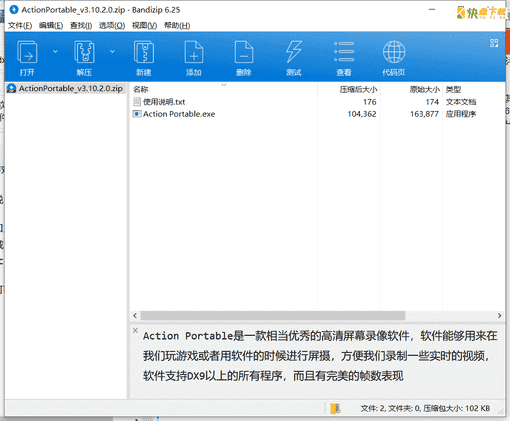Open the File (文件) menu
The image size is (510, 421).
20,26
